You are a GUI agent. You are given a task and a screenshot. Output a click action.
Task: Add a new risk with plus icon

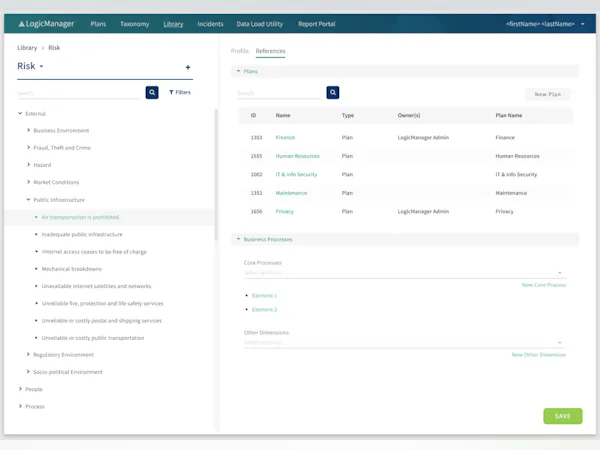(188, 67)
